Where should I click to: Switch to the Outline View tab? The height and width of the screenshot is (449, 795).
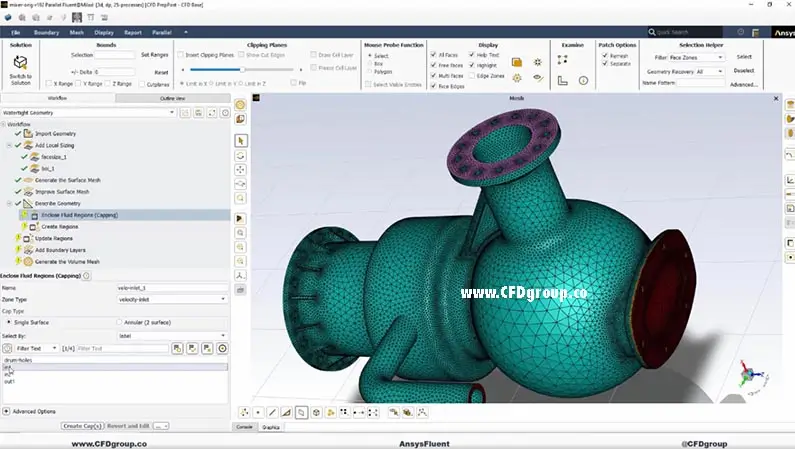coord(172,98)
